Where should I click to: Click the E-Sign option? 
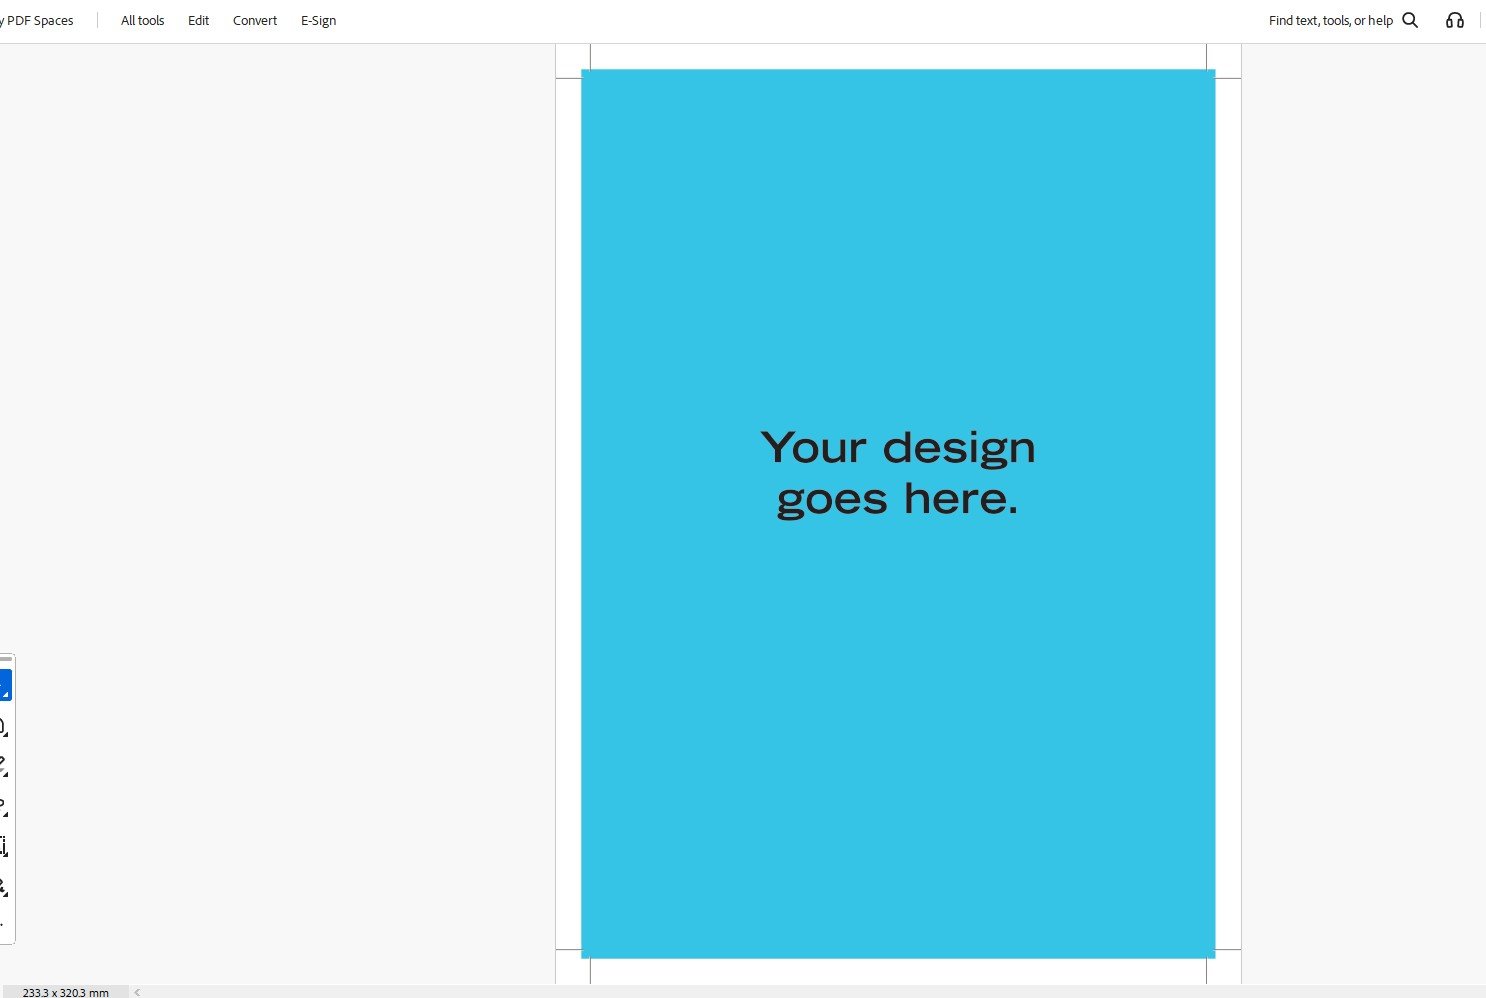tap(318, 20)
